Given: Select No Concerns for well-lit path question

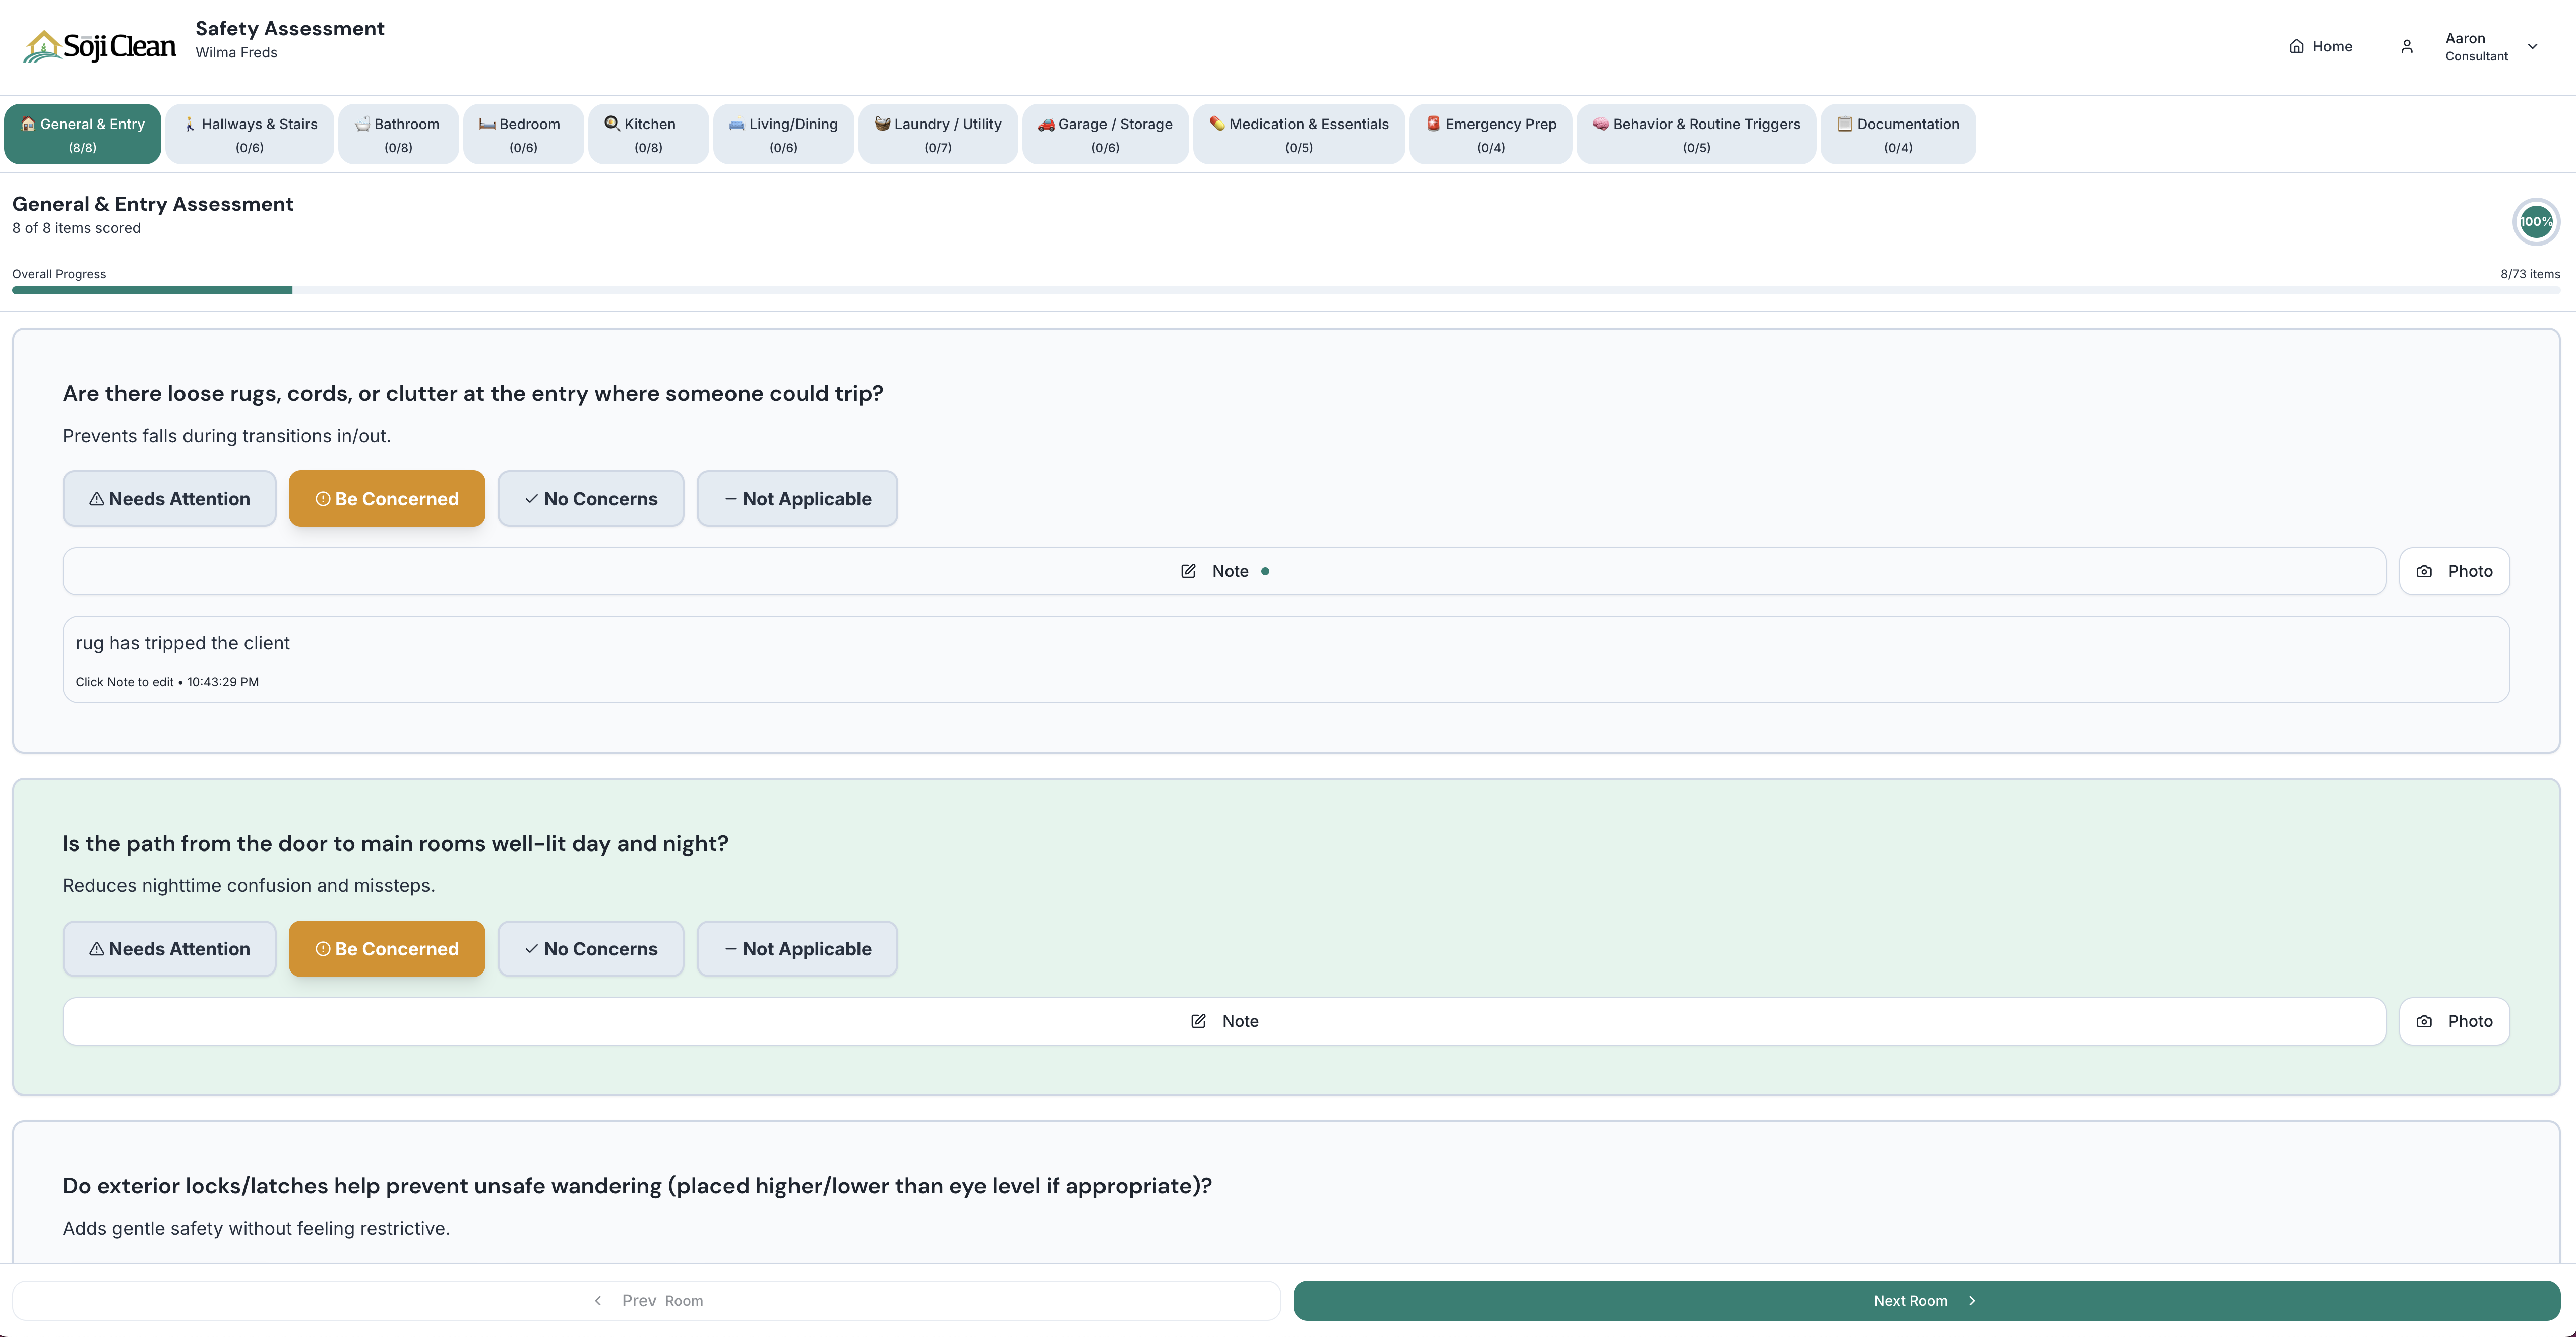Looking at the screenshot, I should [x=590, y=949].
